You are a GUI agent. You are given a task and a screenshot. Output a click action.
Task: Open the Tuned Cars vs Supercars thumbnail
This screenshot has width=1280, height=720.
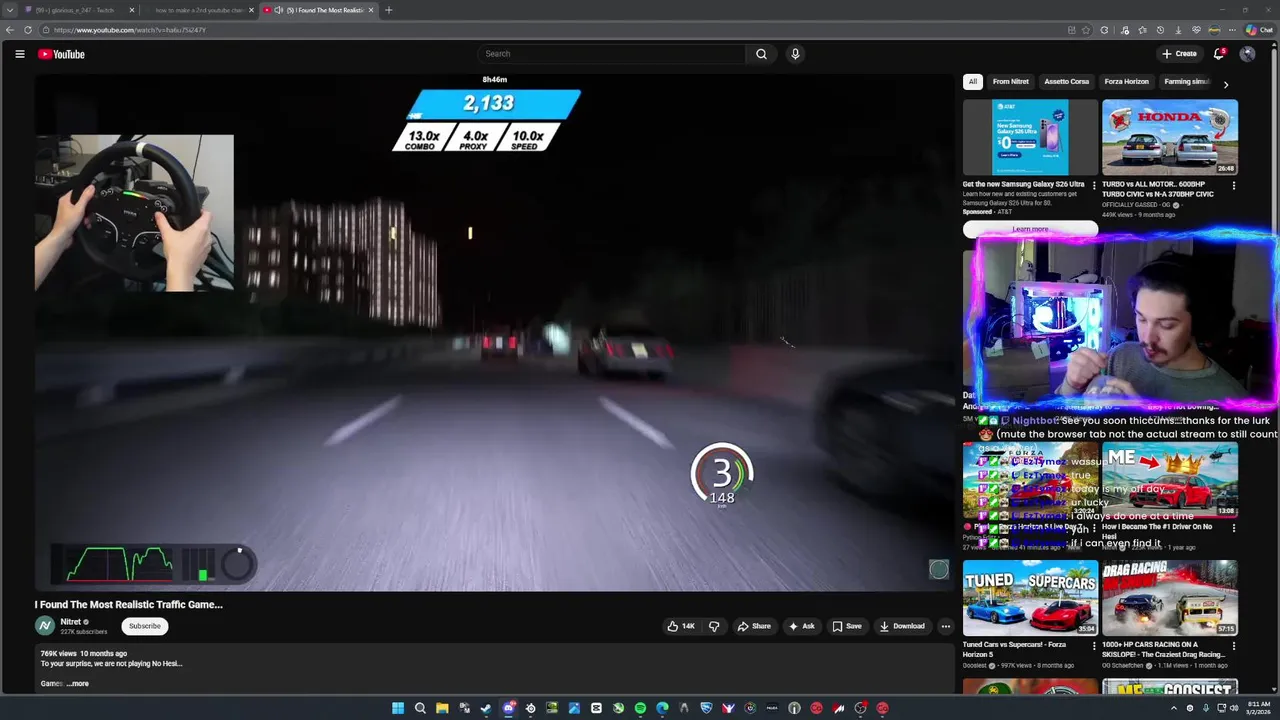click(1030, 598)
